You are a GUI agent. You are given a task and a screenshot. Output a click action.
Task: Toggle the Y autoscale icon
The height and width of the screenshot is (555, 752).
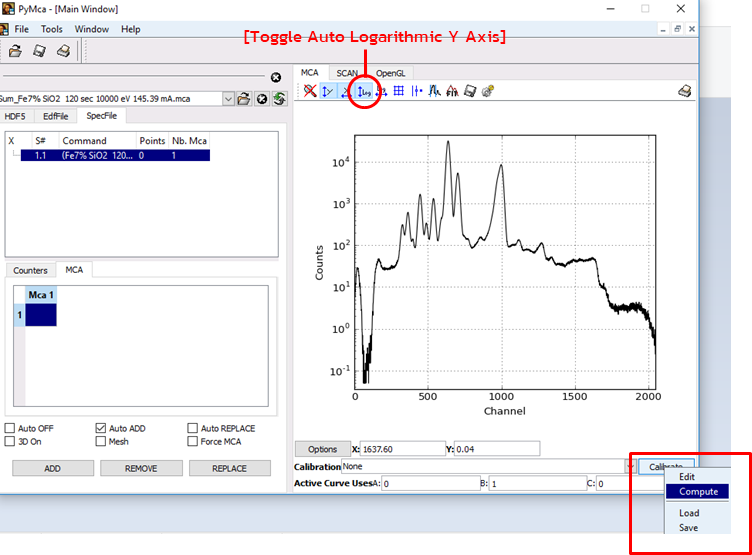tap(328, 91)
